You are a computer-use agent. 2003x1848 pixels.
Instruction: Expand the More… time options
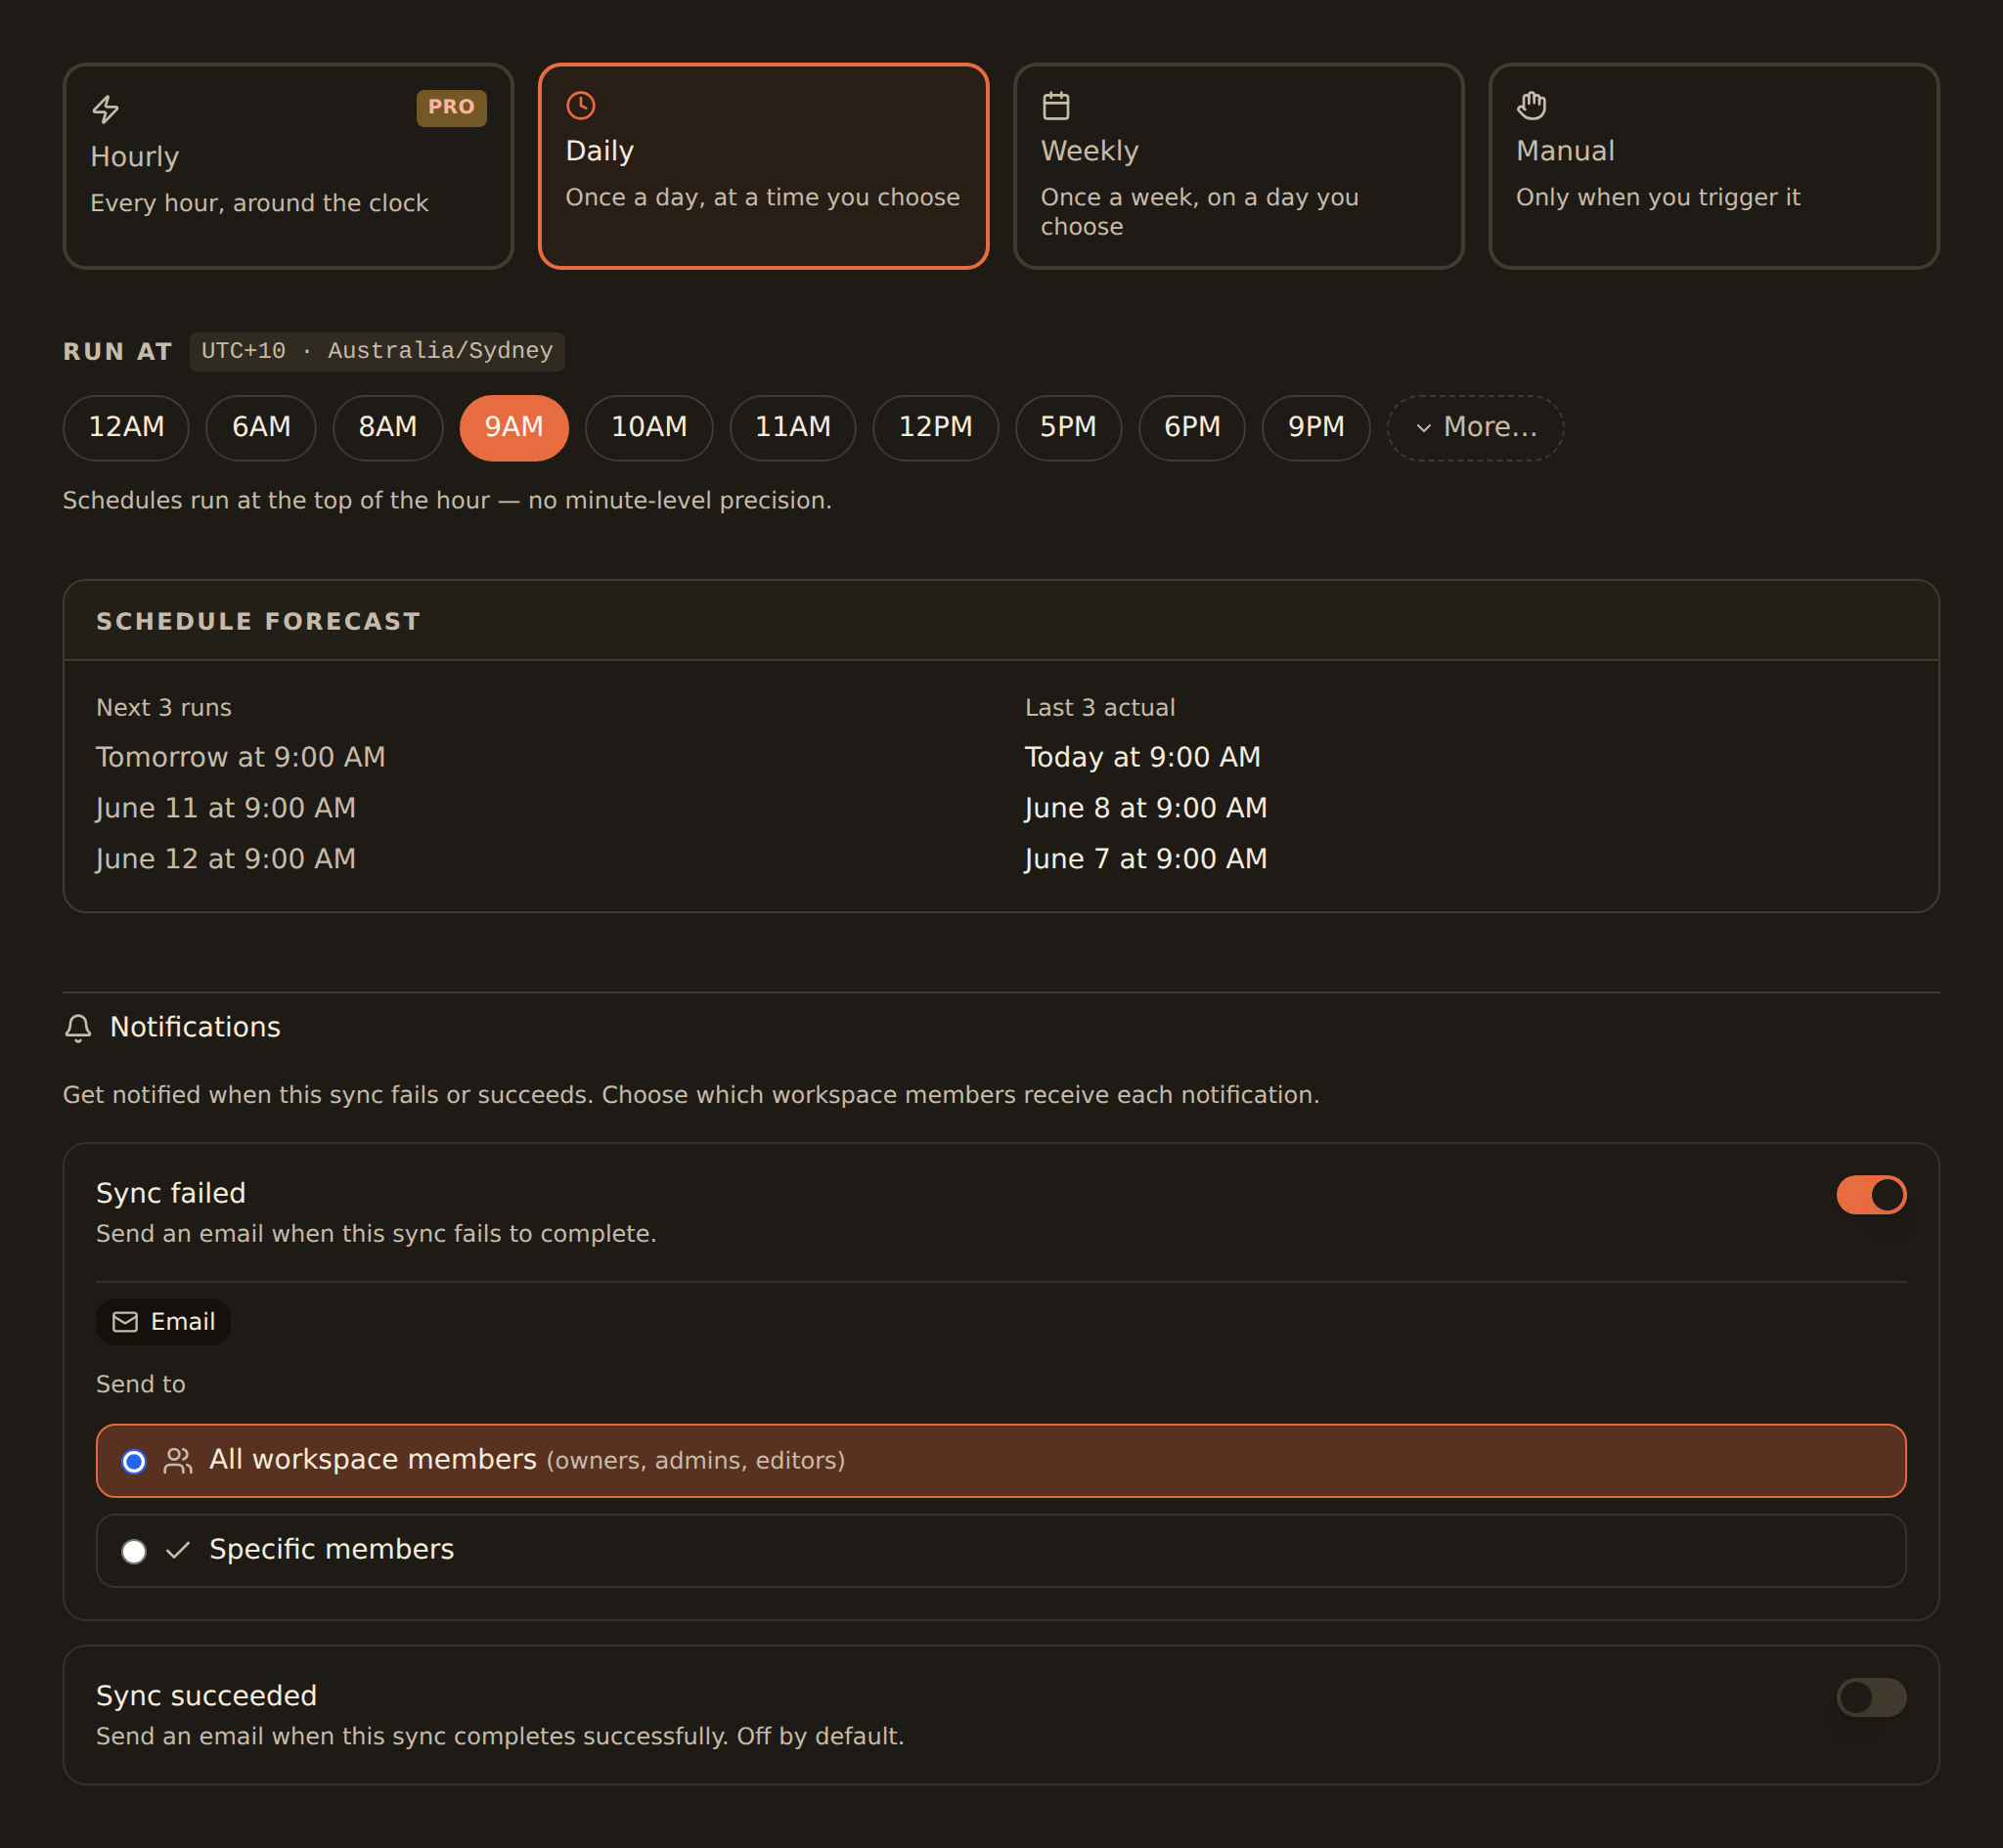[x=1475, y=427]
